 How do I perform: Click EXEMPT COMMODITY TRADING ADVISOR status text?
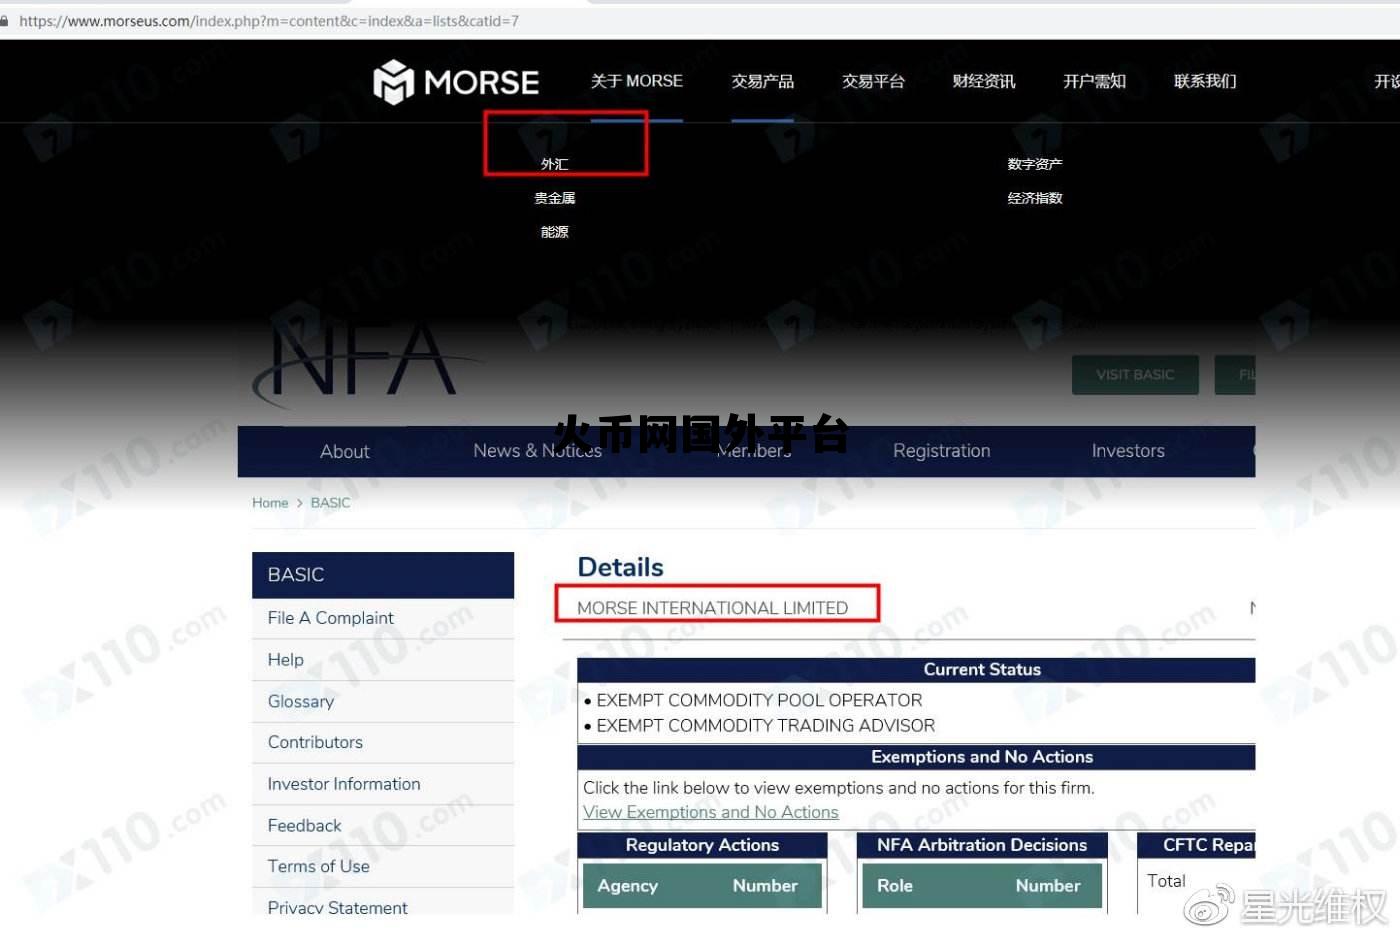pos(766,726)
